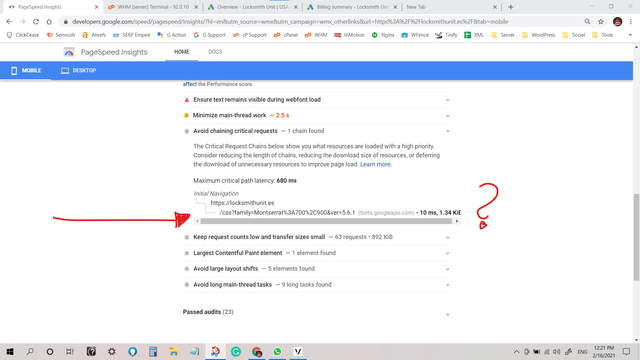
Task: Open cPanel bookmark
Action: (286, 35)
